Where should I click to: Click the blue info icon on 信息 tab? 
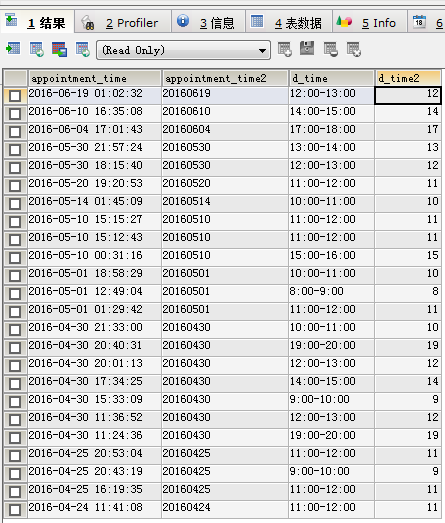click(x=182, y=21)
